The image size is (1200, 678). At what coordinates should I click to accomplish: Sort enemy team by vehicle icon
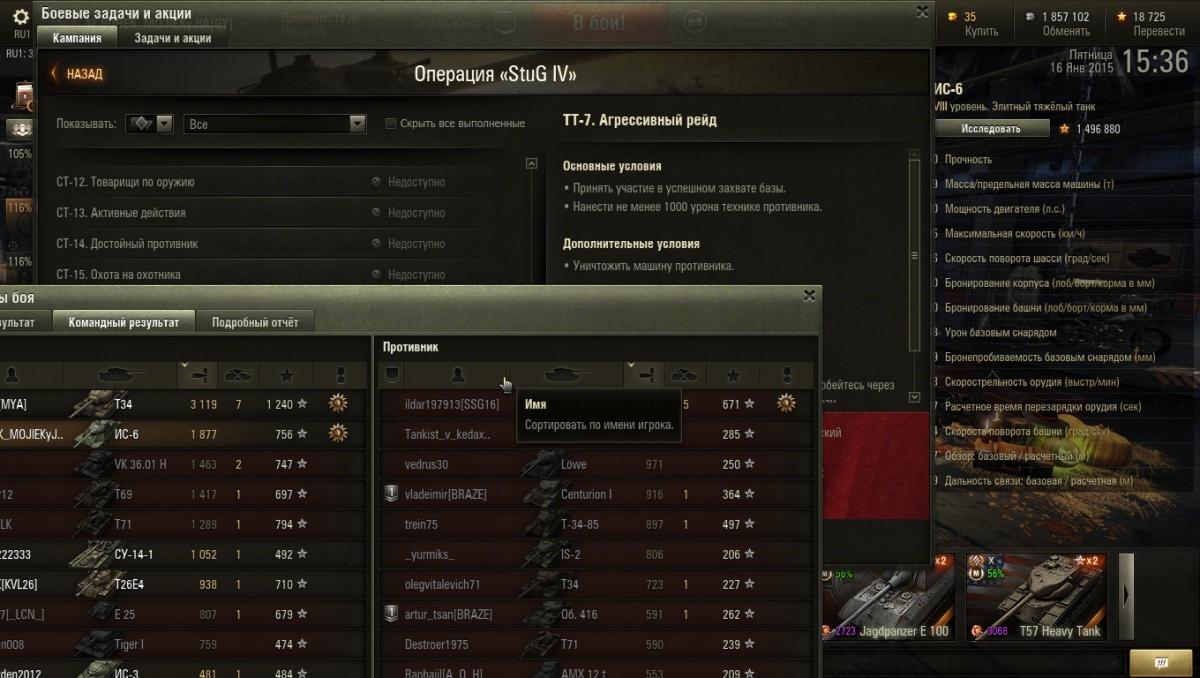coord(568,375)
